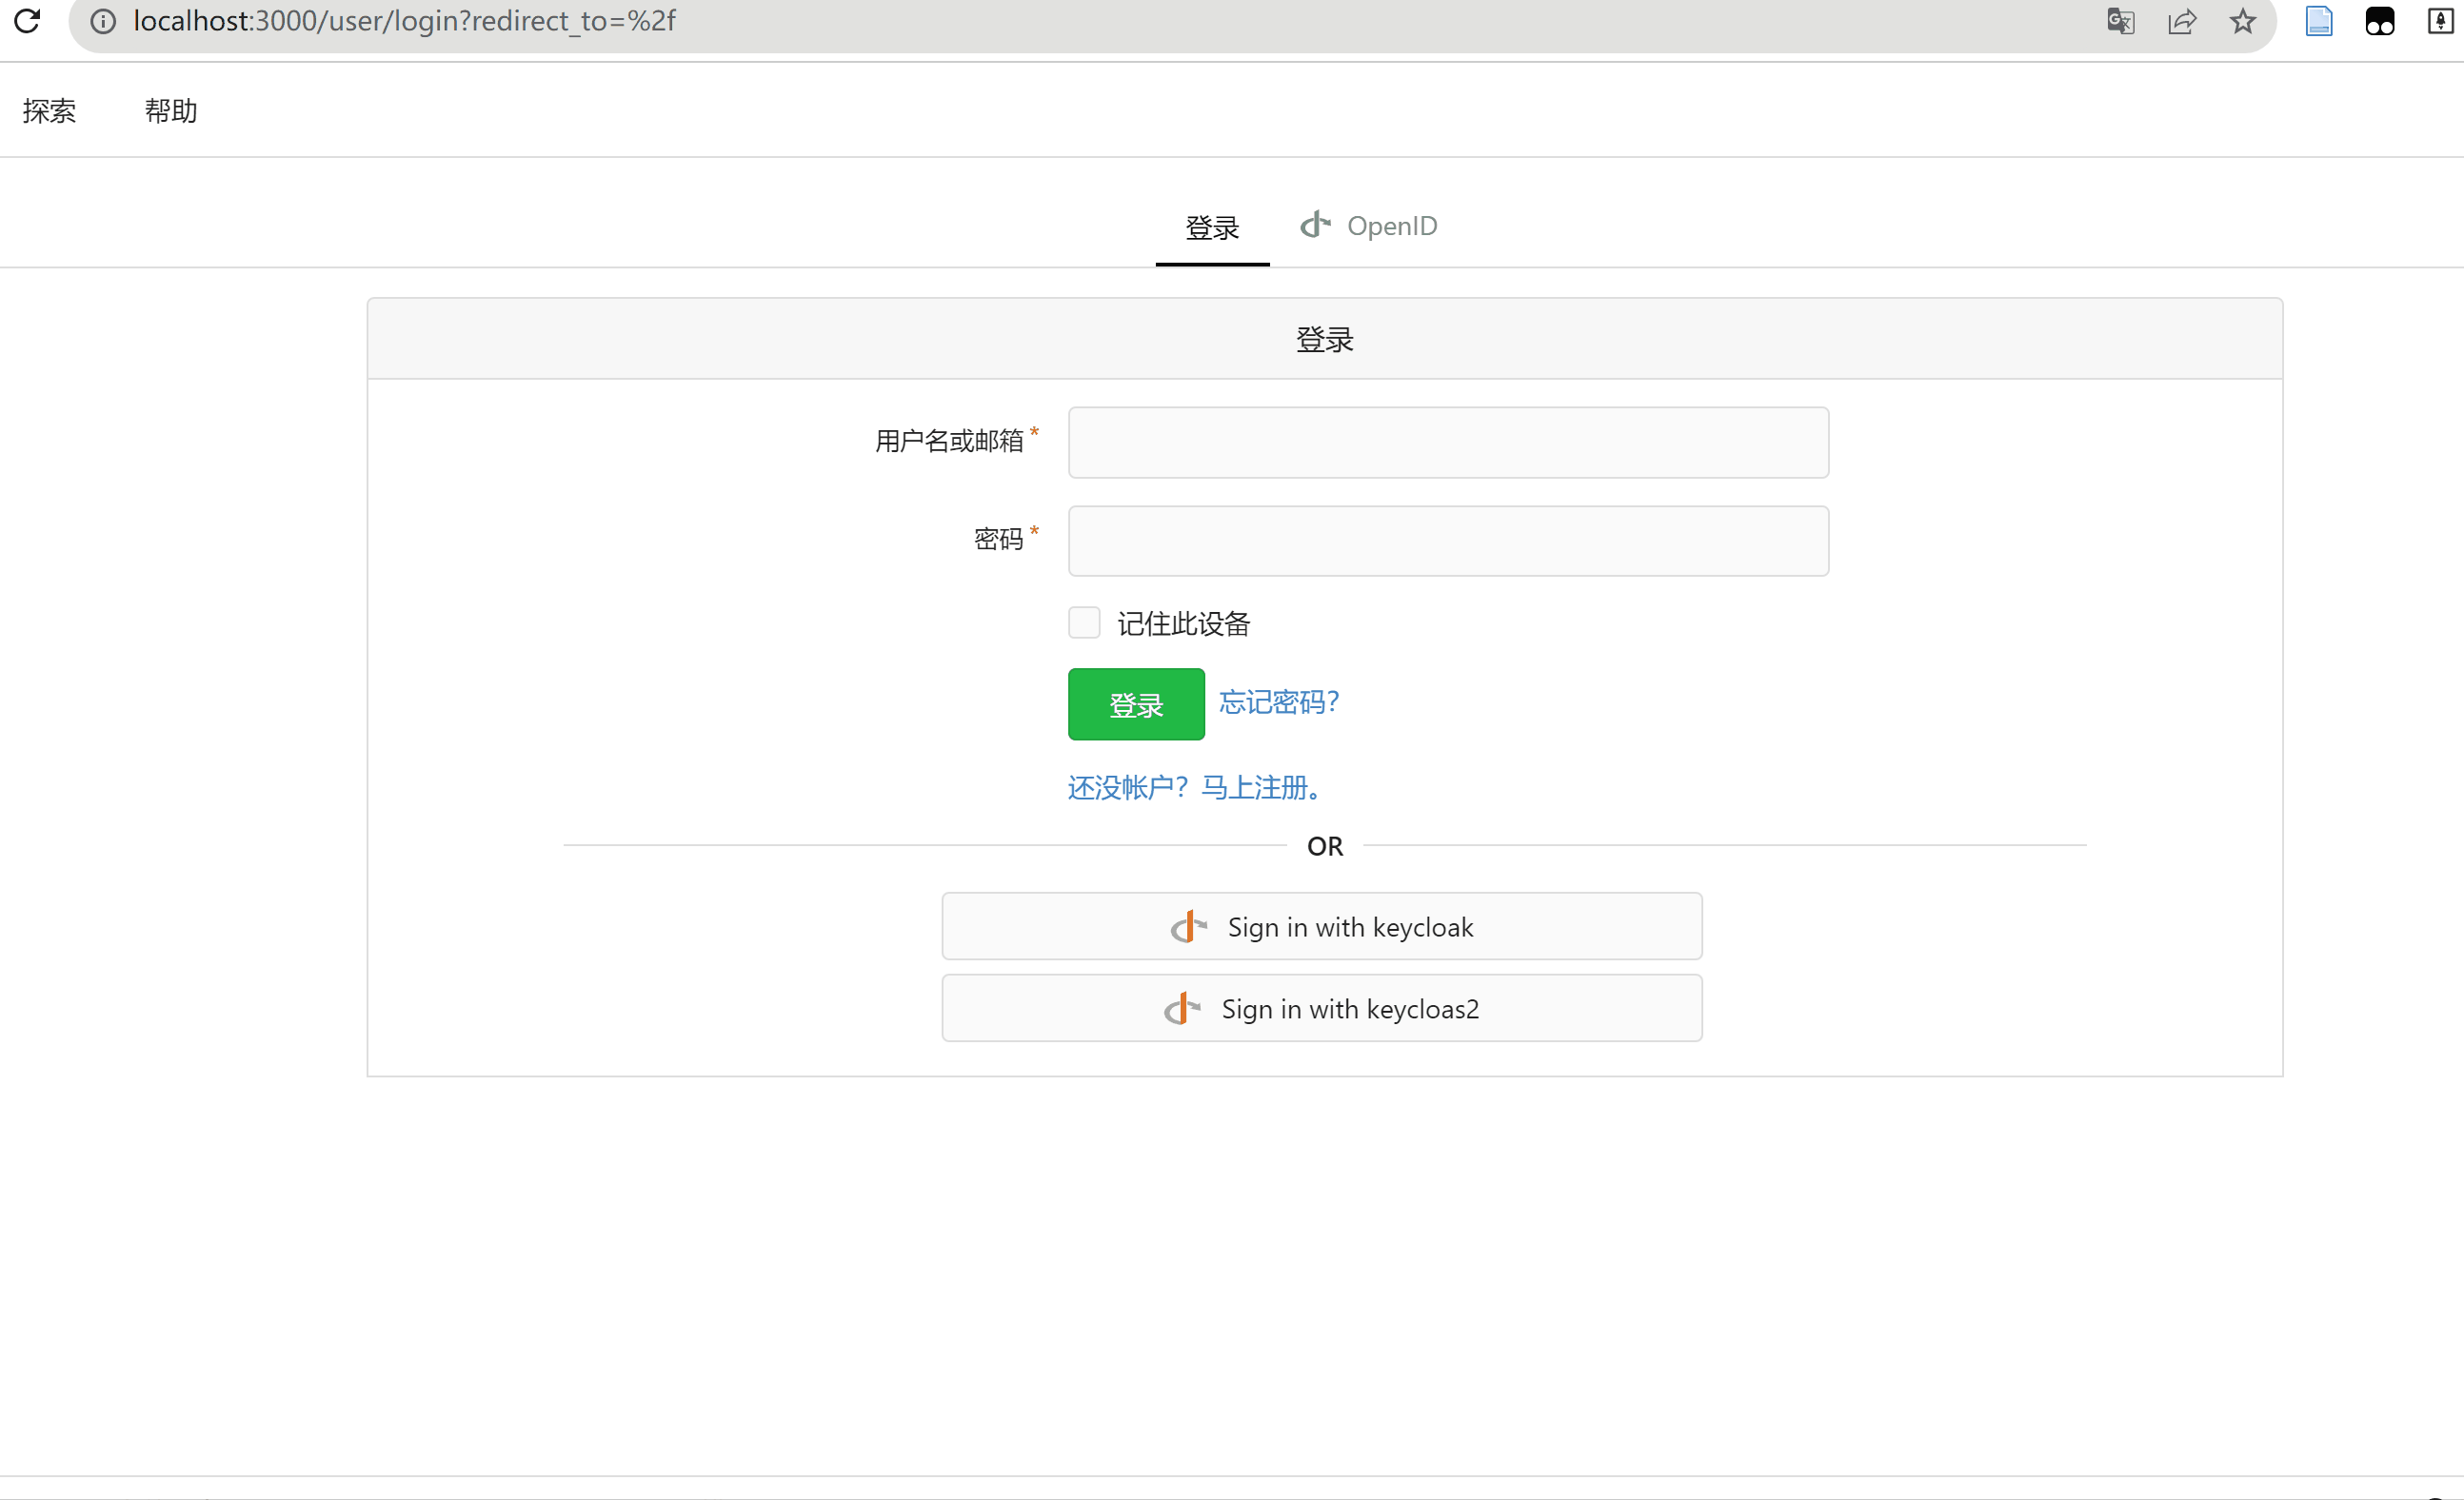This screenshot has width=2464, height=1500.
Task: Click the share icon in the toolbar
Action: (2182, 21)
